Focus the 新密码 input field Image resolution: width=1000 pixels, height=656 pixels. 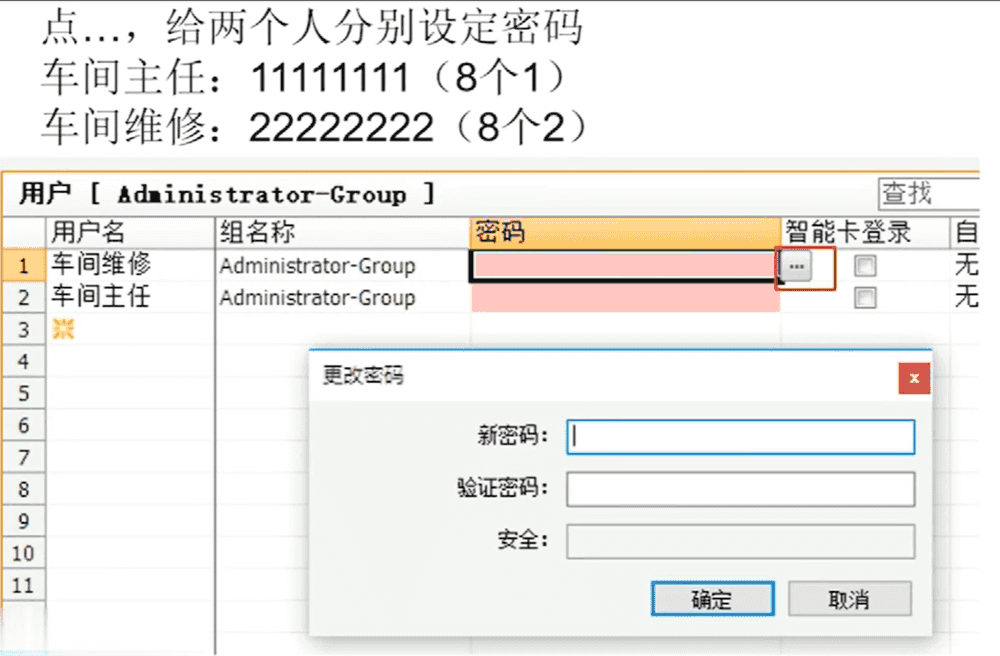740,437
